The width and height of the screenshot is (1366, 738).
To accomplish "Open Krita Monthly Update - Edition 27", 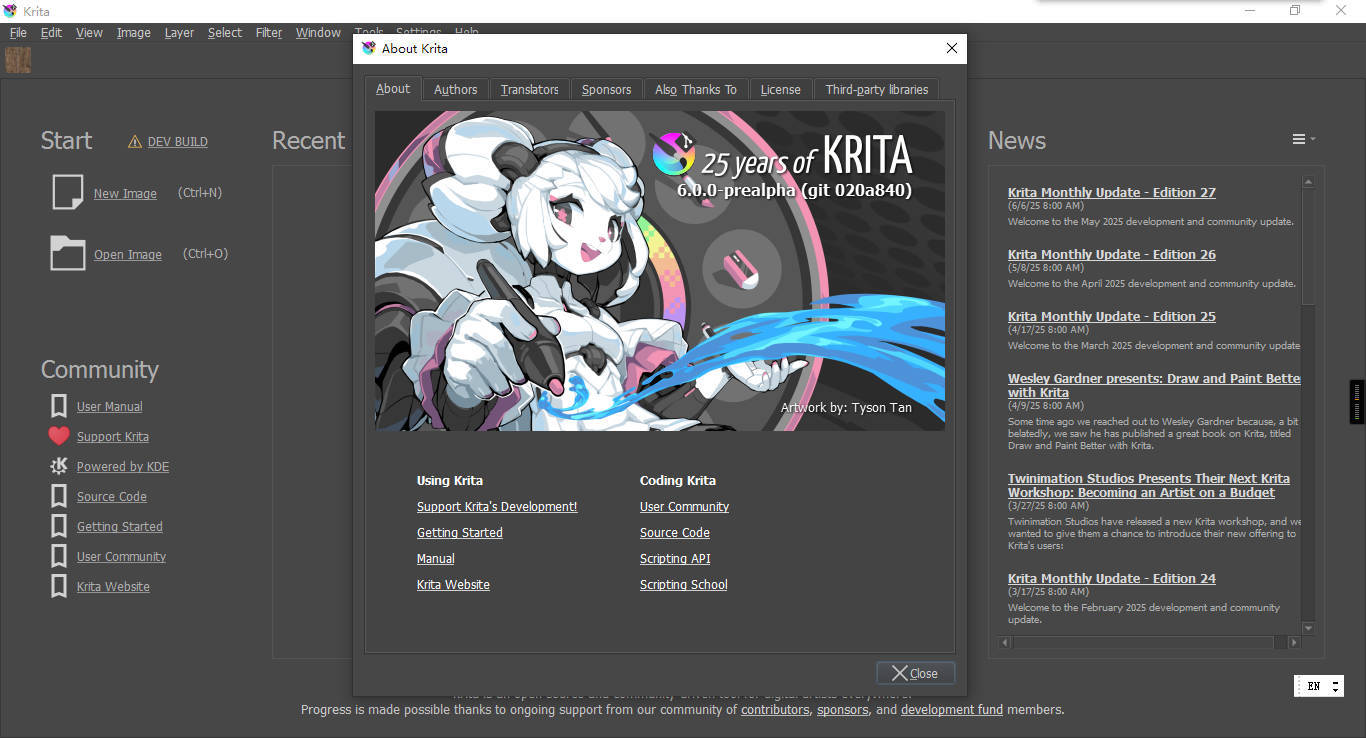I will (1111, 193).
